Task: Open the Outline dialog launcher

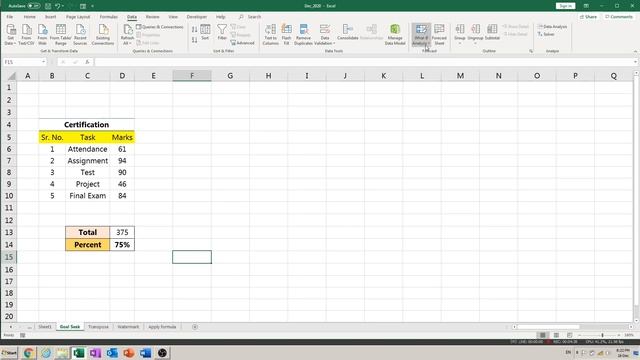Action: point(531,51)
